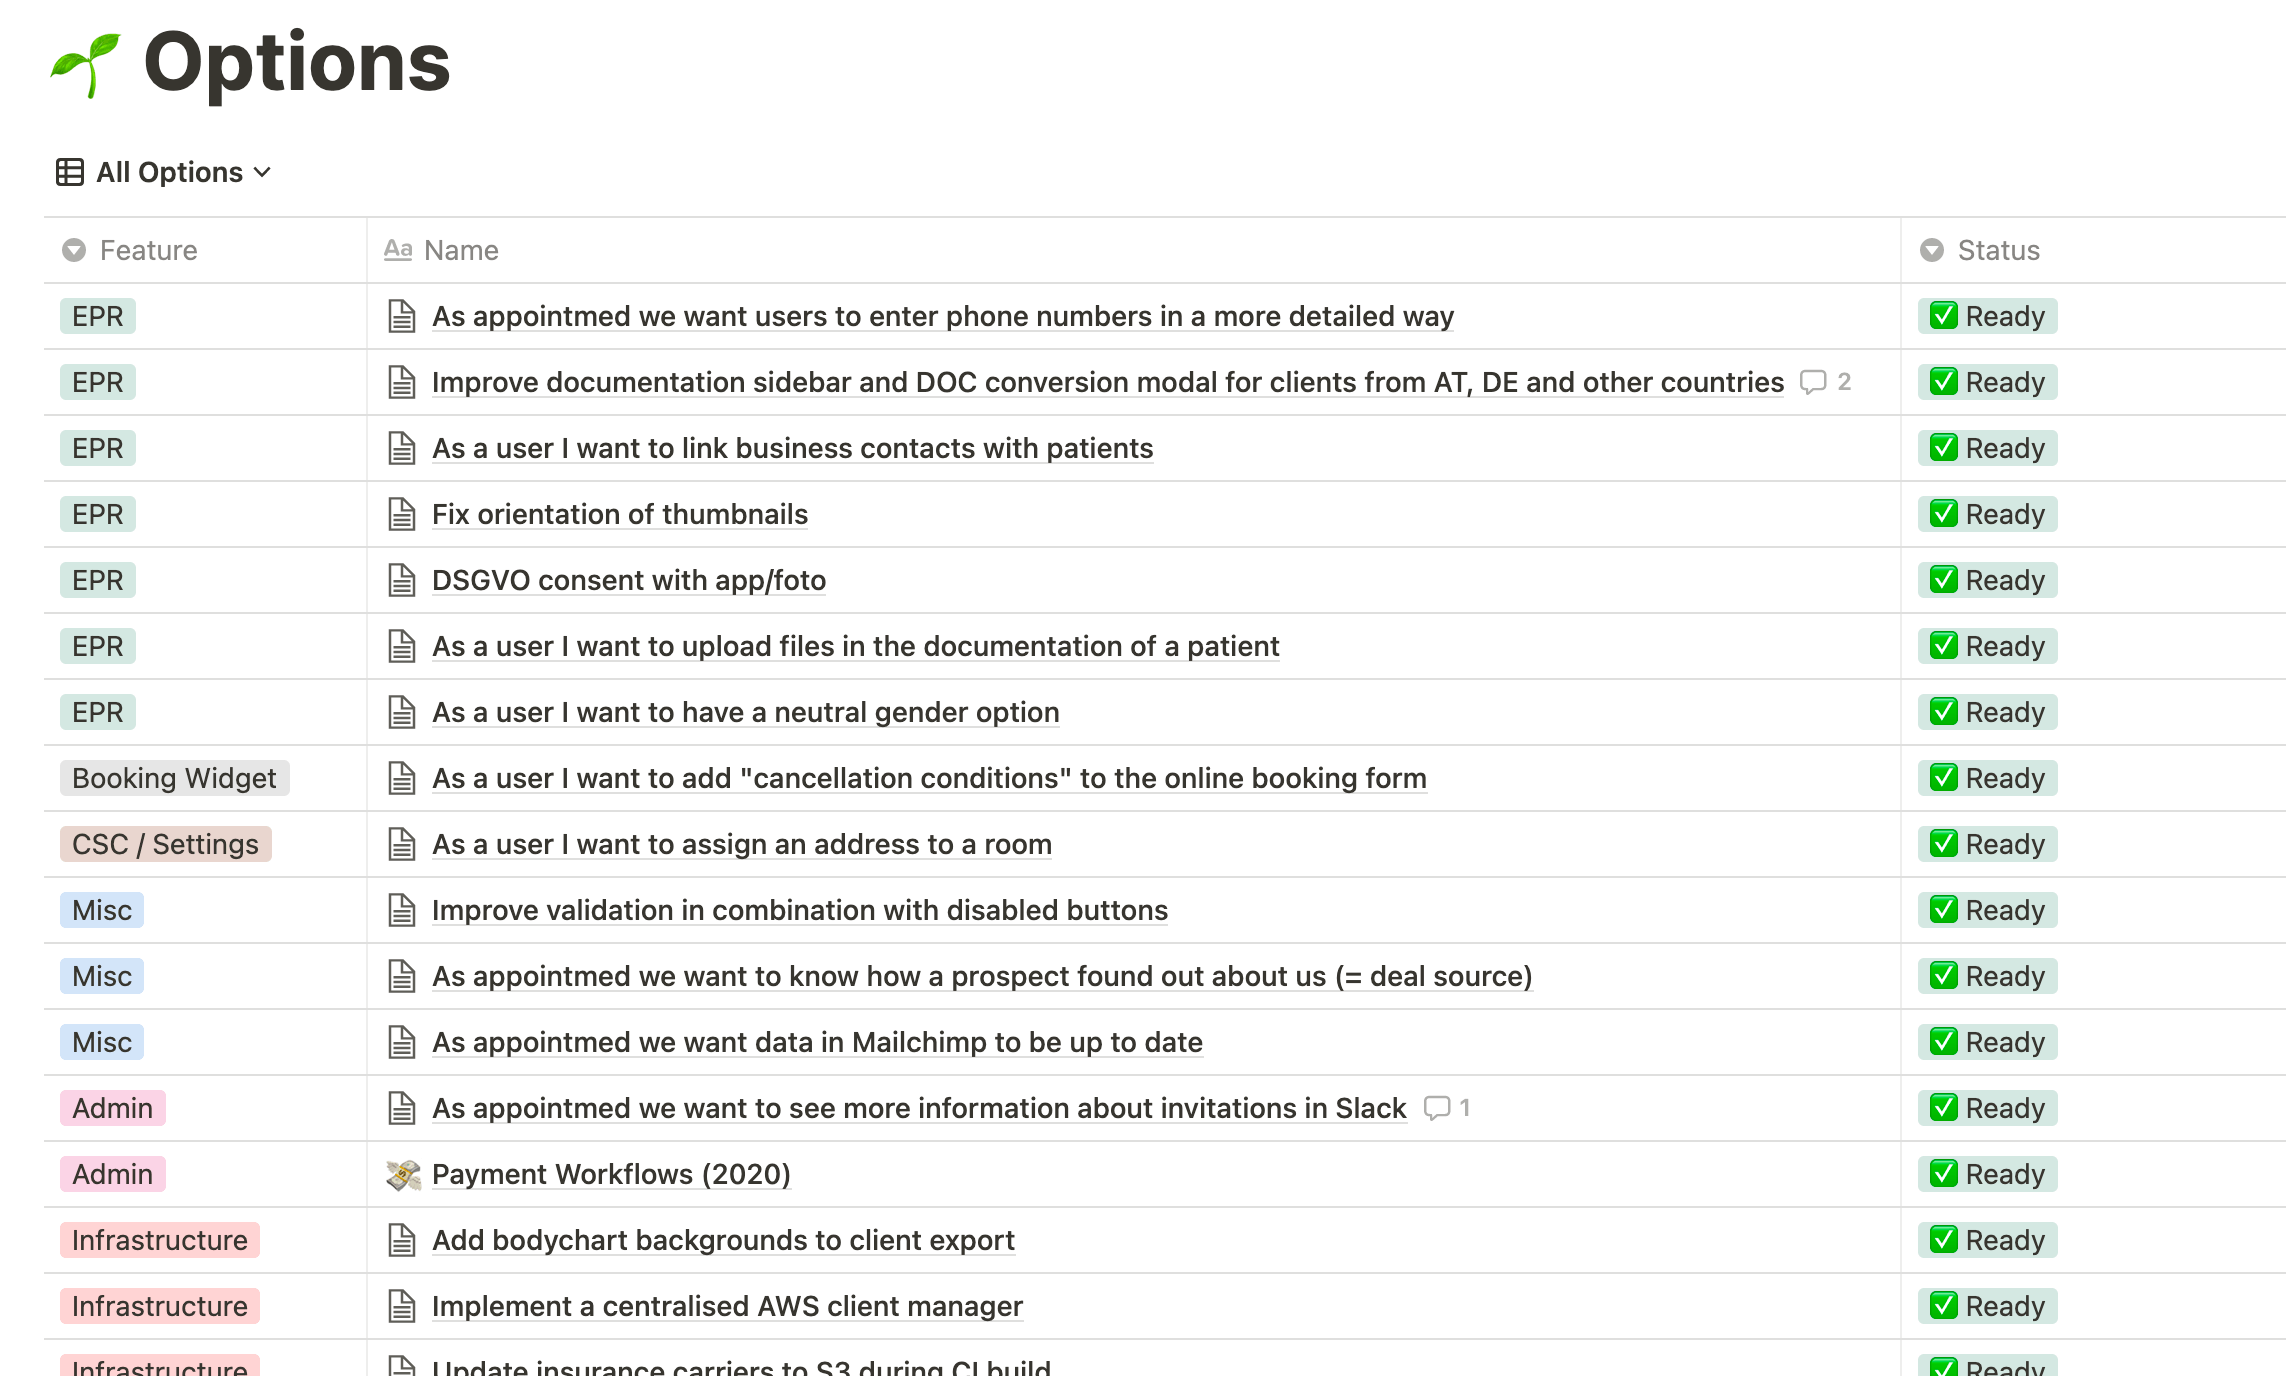This screenshot has width=2286, height=1376.
Task: Click the table view icon next to All Options
Action: point(70,172)
